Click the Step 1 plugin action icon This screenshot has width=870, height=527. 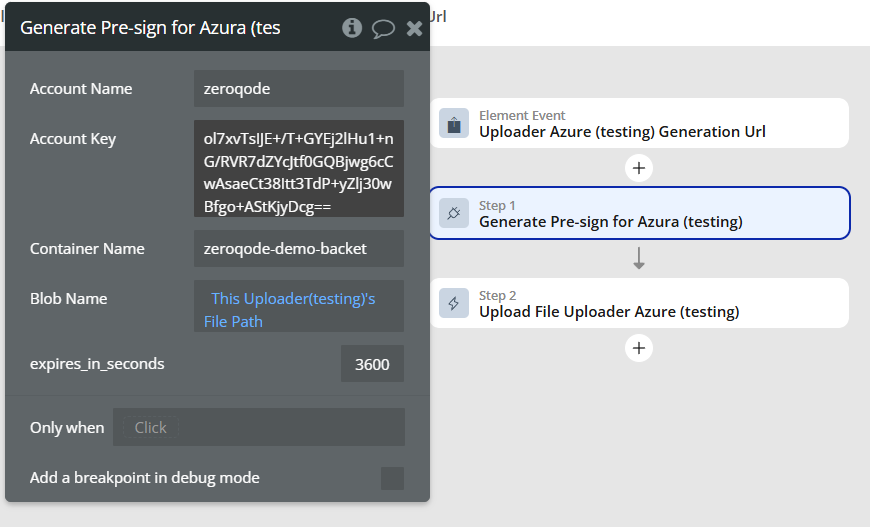click(454, 213)
